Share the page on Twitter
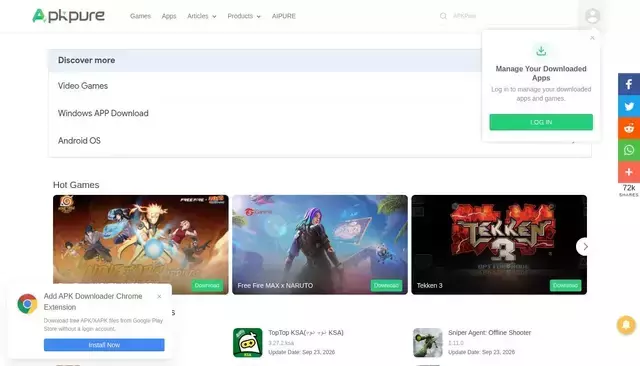640x366 pixels. coord(629,106)
